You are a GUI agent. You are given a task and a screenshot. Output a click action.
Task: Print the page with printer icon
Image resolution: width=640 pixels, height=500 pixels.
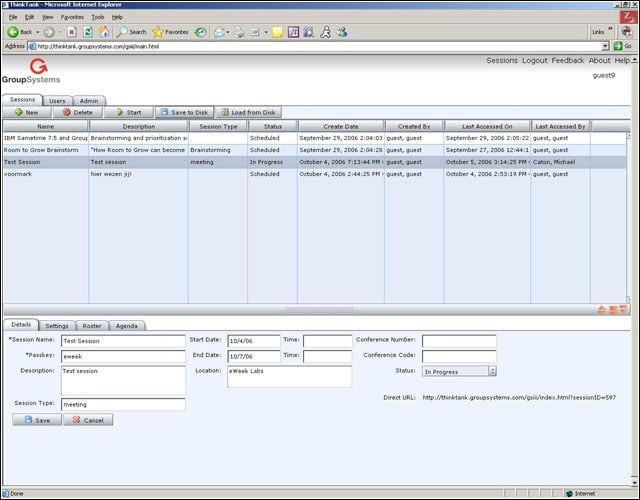click(x=239, y=32)
